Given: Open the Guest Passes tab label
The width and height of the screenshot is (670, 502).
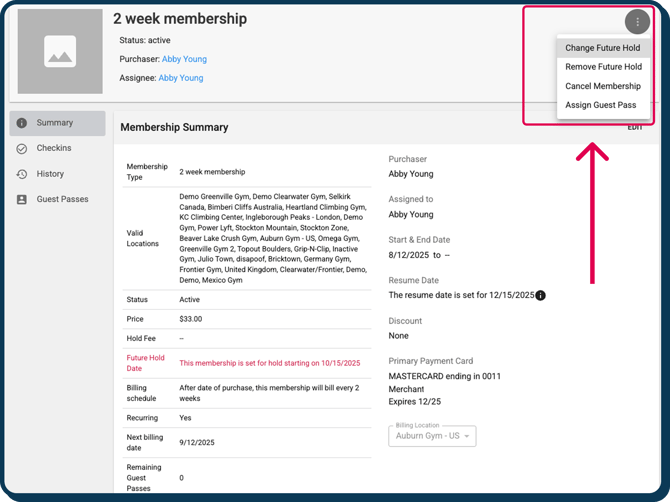Looking at the screenshot, I should pyautogui.click(x=62, y=199).
